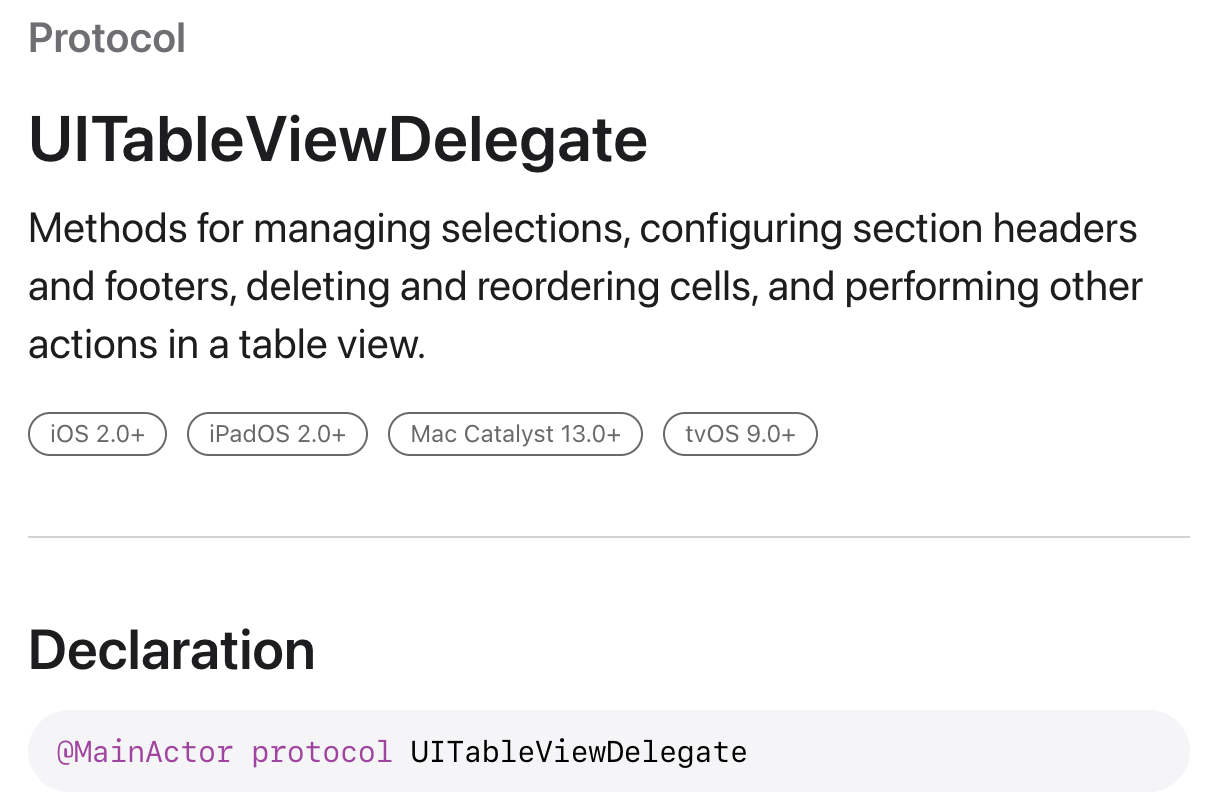Click the Protocol eyebrow label
This screenshot has height=812, width=1216.
(x=107, y=39)
